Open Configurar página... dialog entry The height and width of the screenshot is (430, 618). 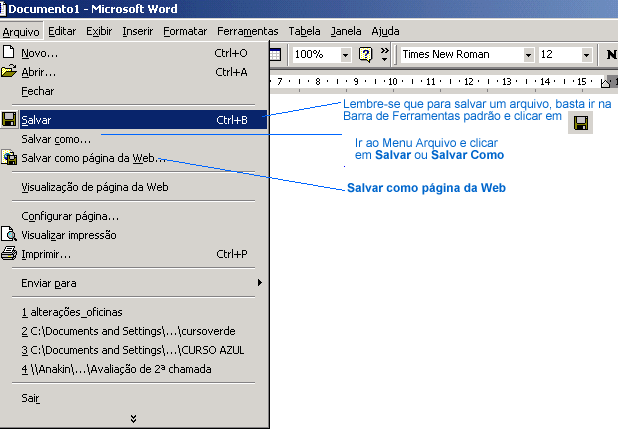click(x=134, y=216)
